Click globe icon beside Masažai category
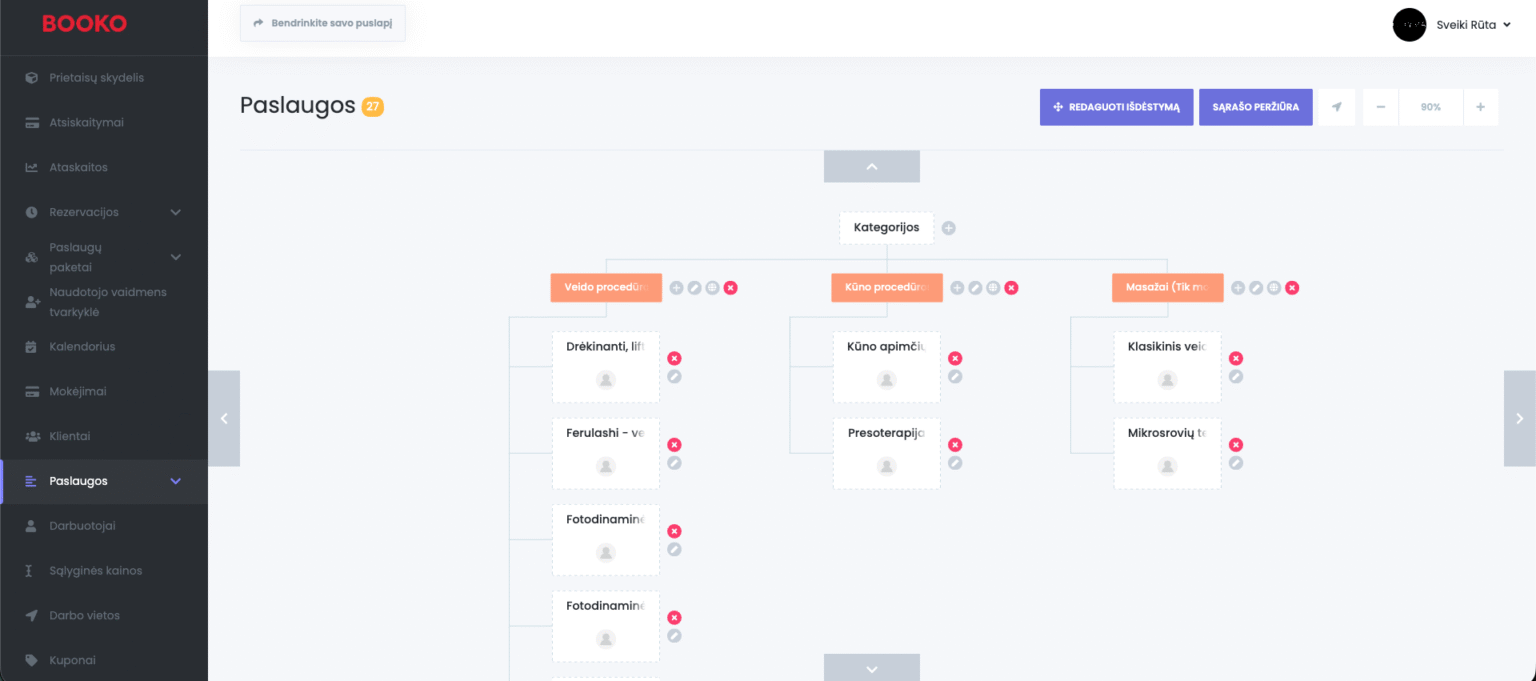Viewport: 1536px width, 681px height. [x=1274, y=288]
